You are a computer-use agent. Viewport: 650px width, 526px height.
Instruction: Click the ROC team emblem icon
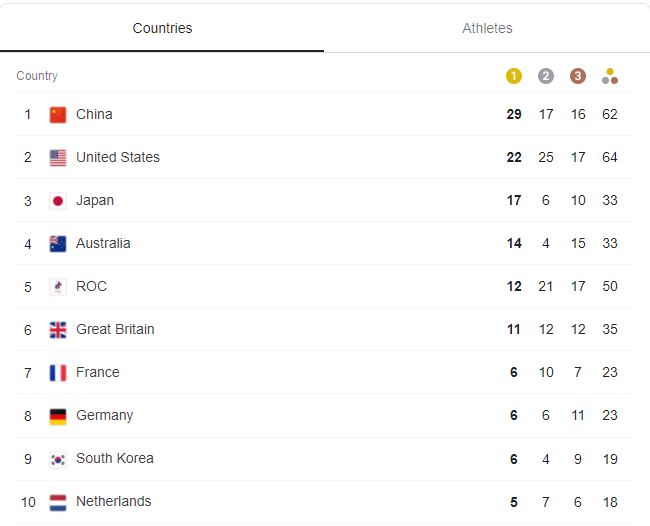(58, 287)
